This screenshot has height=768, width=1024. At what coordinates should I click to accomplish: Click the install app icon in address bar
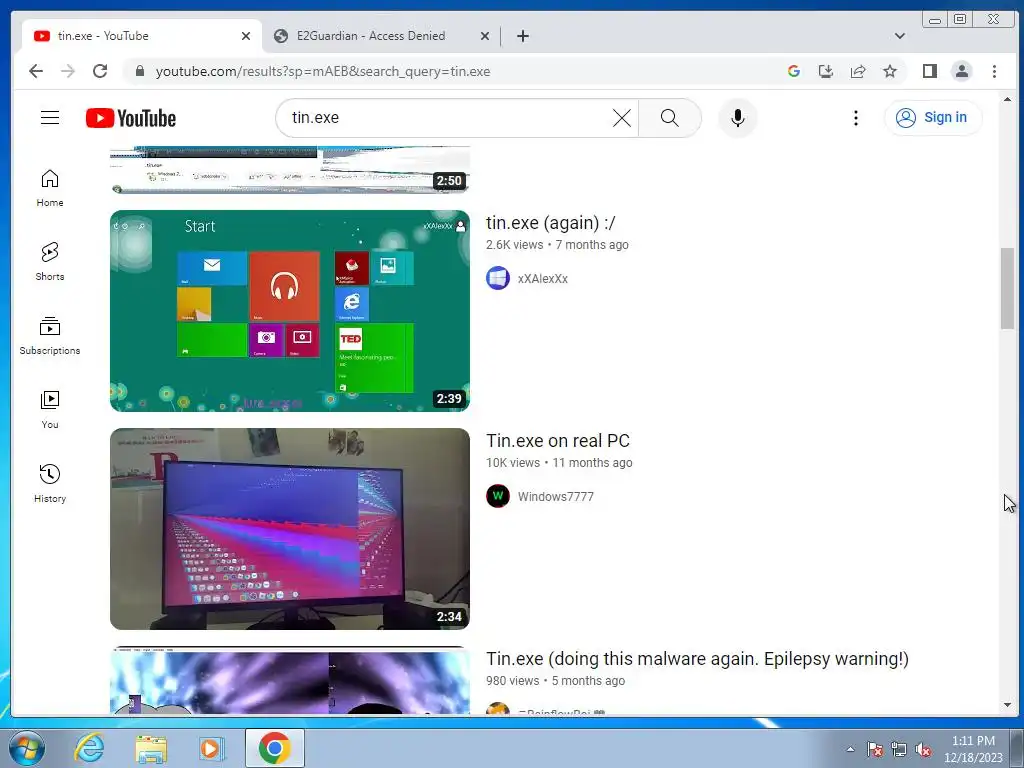pos(825,71)
